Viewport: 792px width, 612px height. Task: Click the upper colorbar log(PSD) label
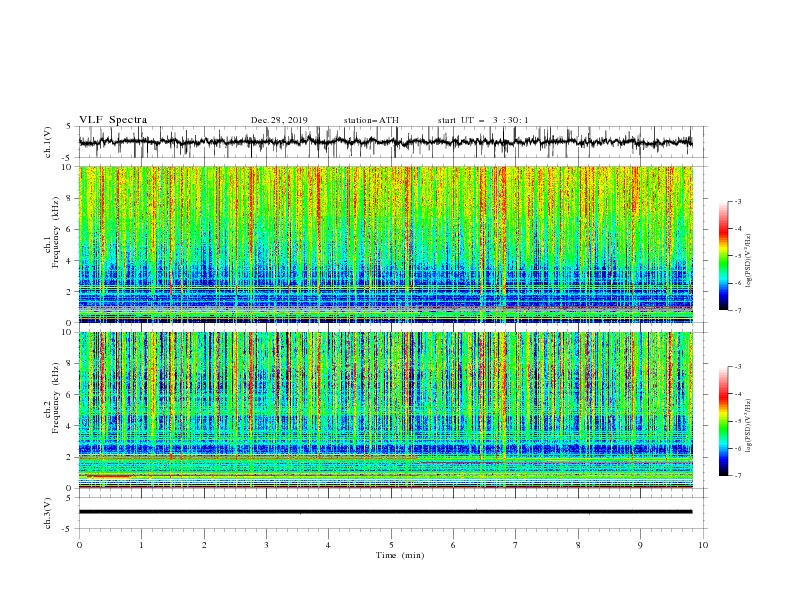[748, 261]
